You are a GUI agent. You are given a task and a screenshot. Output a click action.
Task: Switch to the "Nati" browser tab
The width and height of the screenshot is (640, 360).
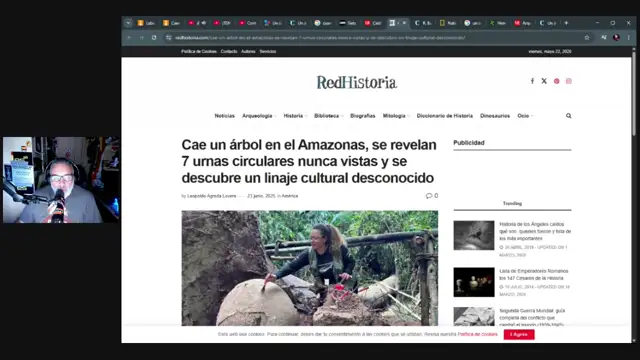pyautogui.click(x=448, y=23)
